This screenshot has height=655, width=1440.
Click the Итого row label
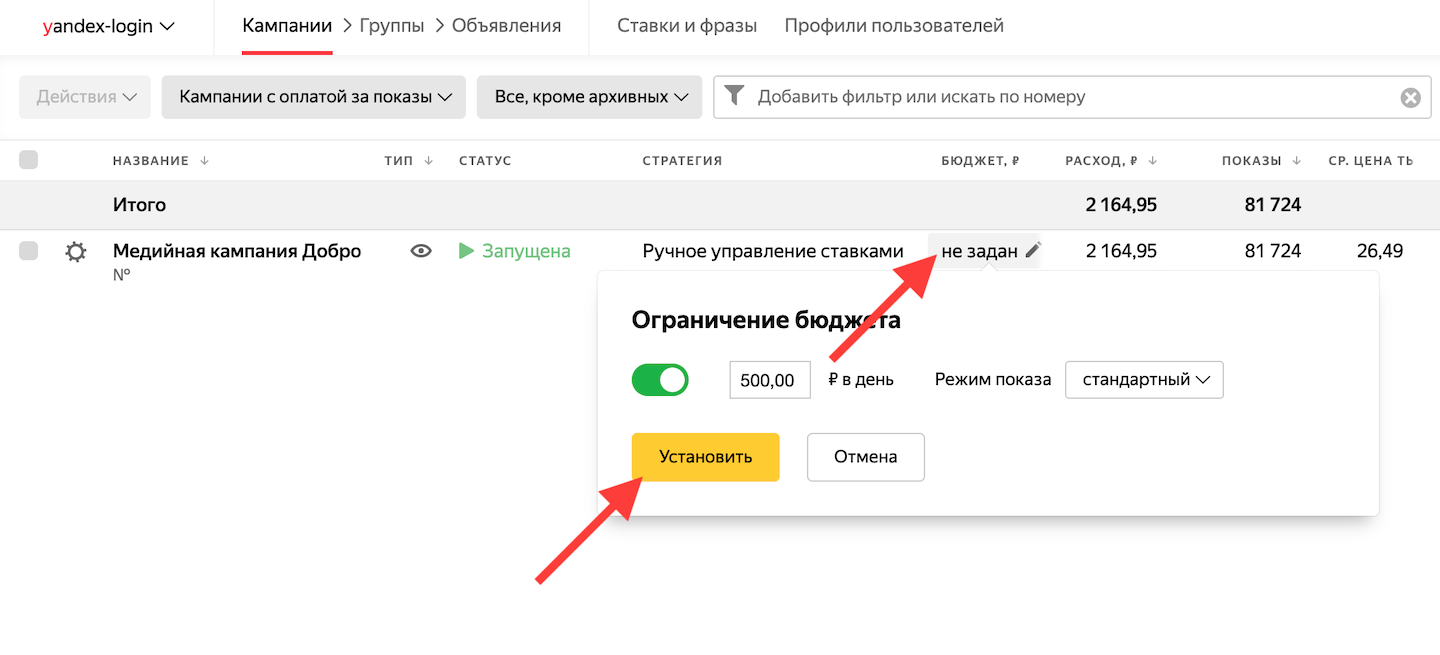[139, 205]
